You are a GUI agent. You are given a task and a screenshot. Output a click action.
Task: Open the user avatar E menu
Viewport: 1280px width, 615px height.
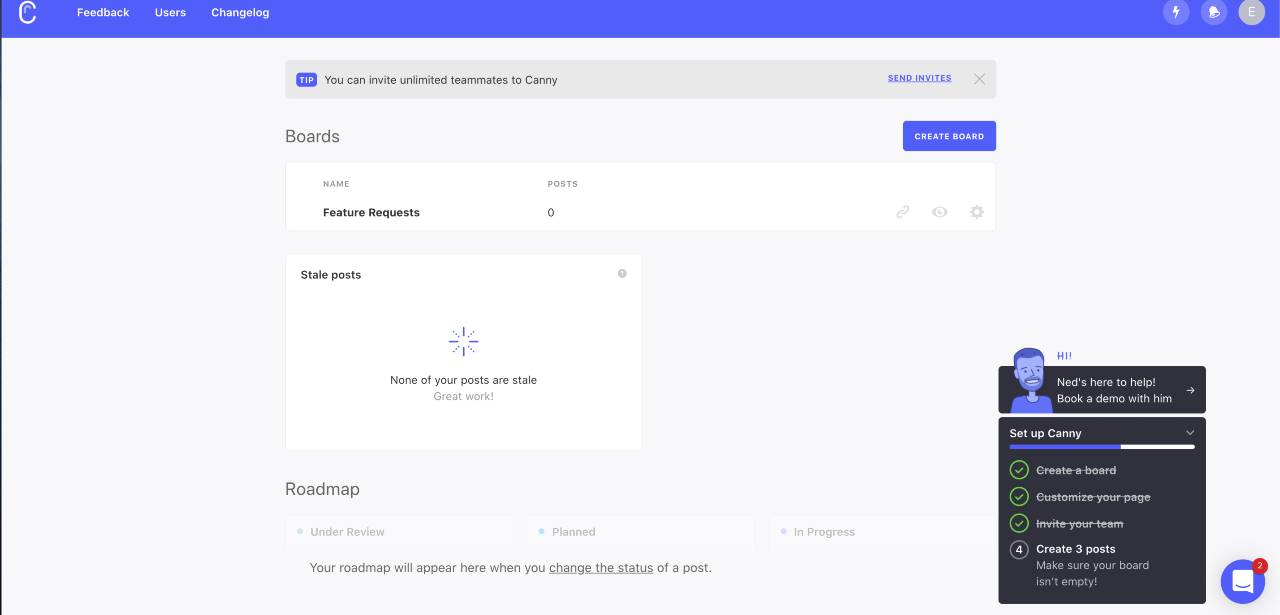(x=1252, y=13)
